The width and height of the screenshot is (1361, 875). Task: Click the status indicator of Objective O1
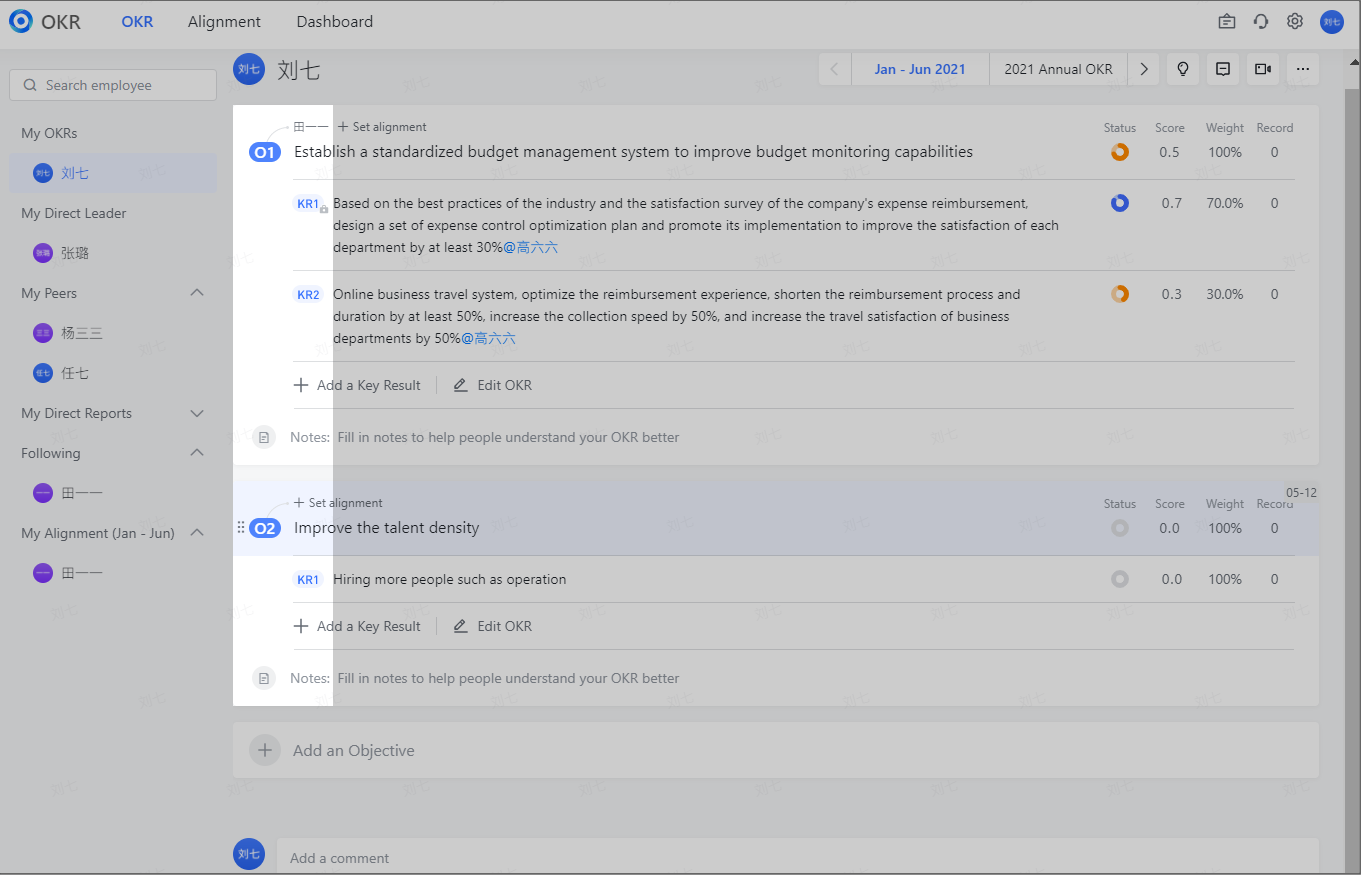[x=1119, y=152]
